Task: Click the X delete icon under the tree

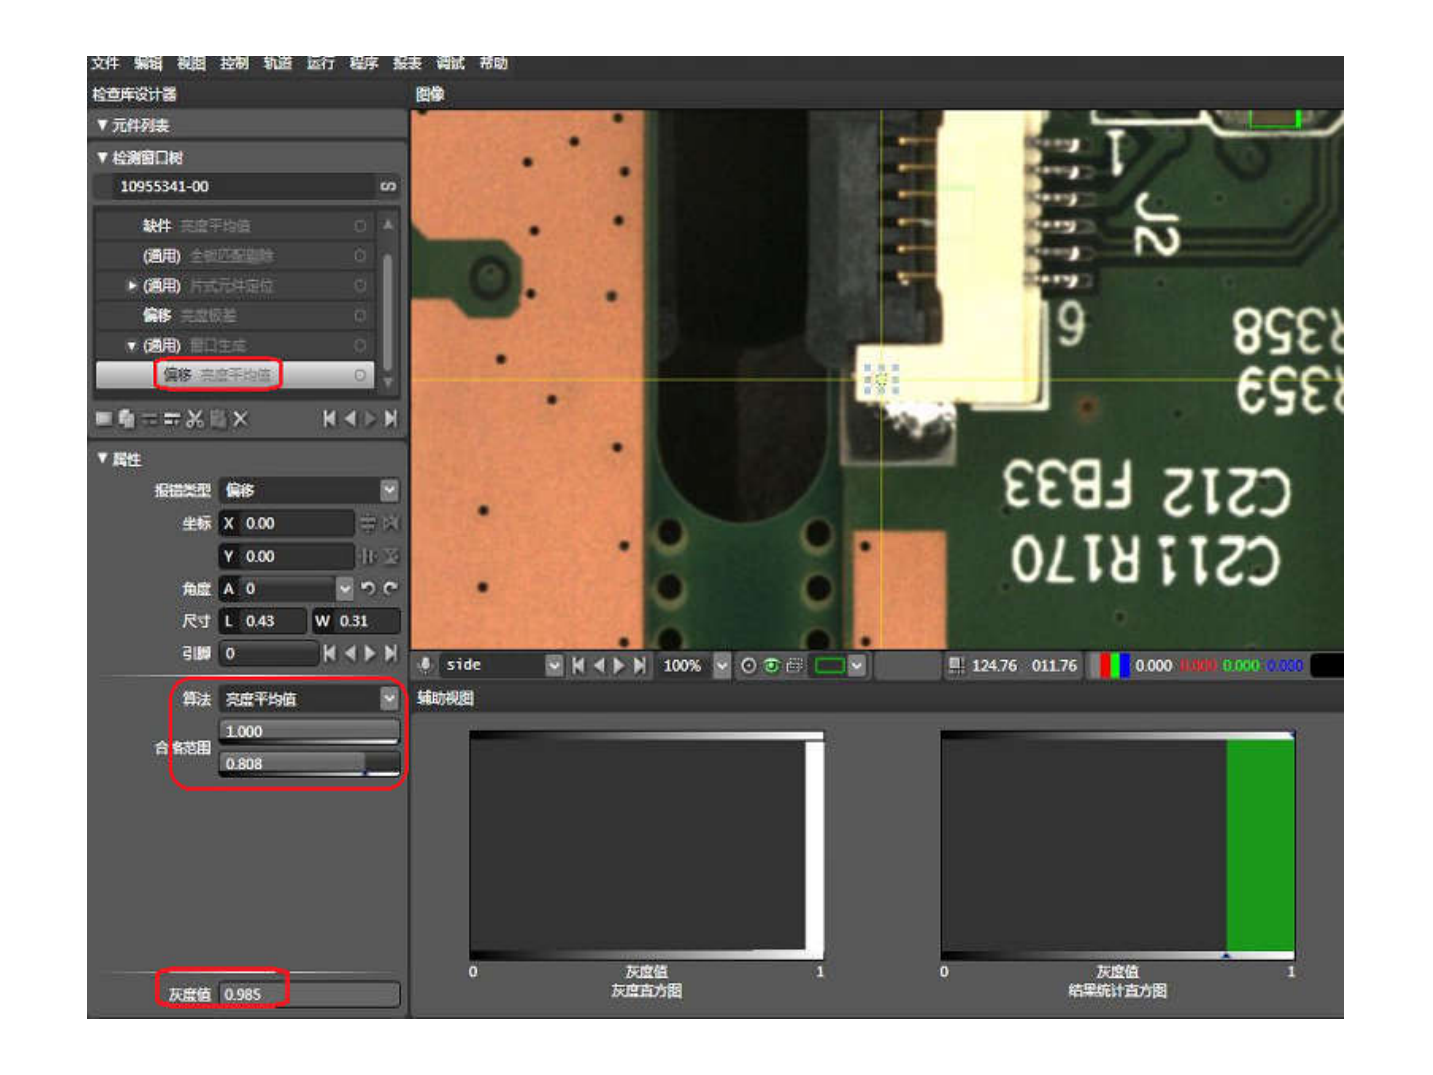Action: (x=240, y=419)
